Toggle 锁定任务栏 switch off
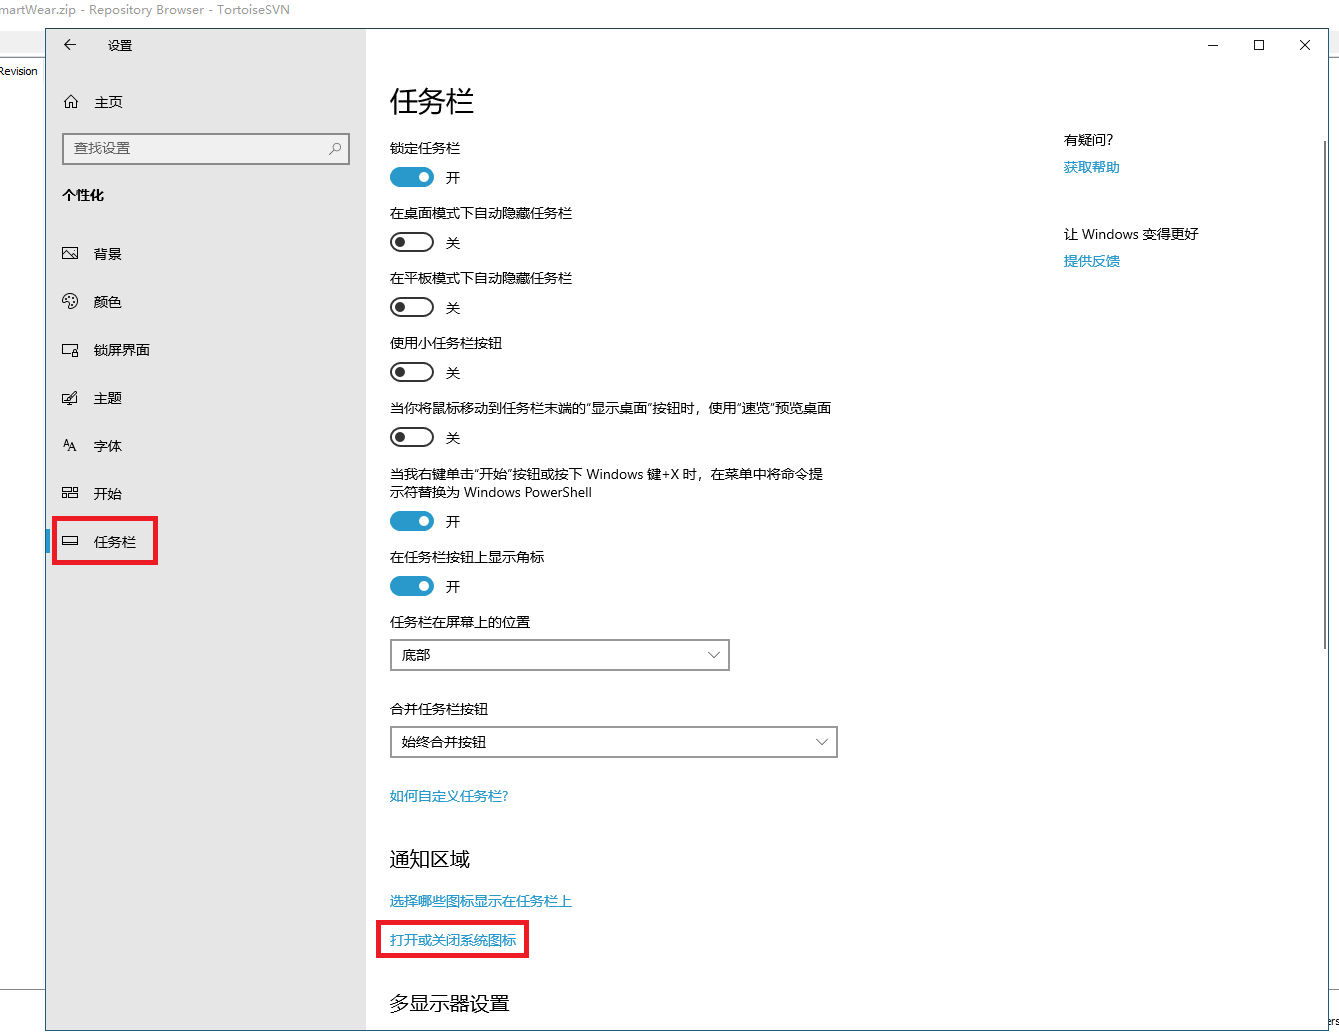 click(412, 177)
